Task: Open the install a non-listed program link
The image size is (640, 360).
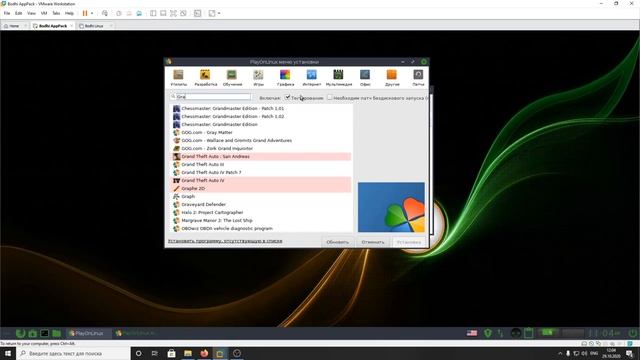Action: (225, 241)
